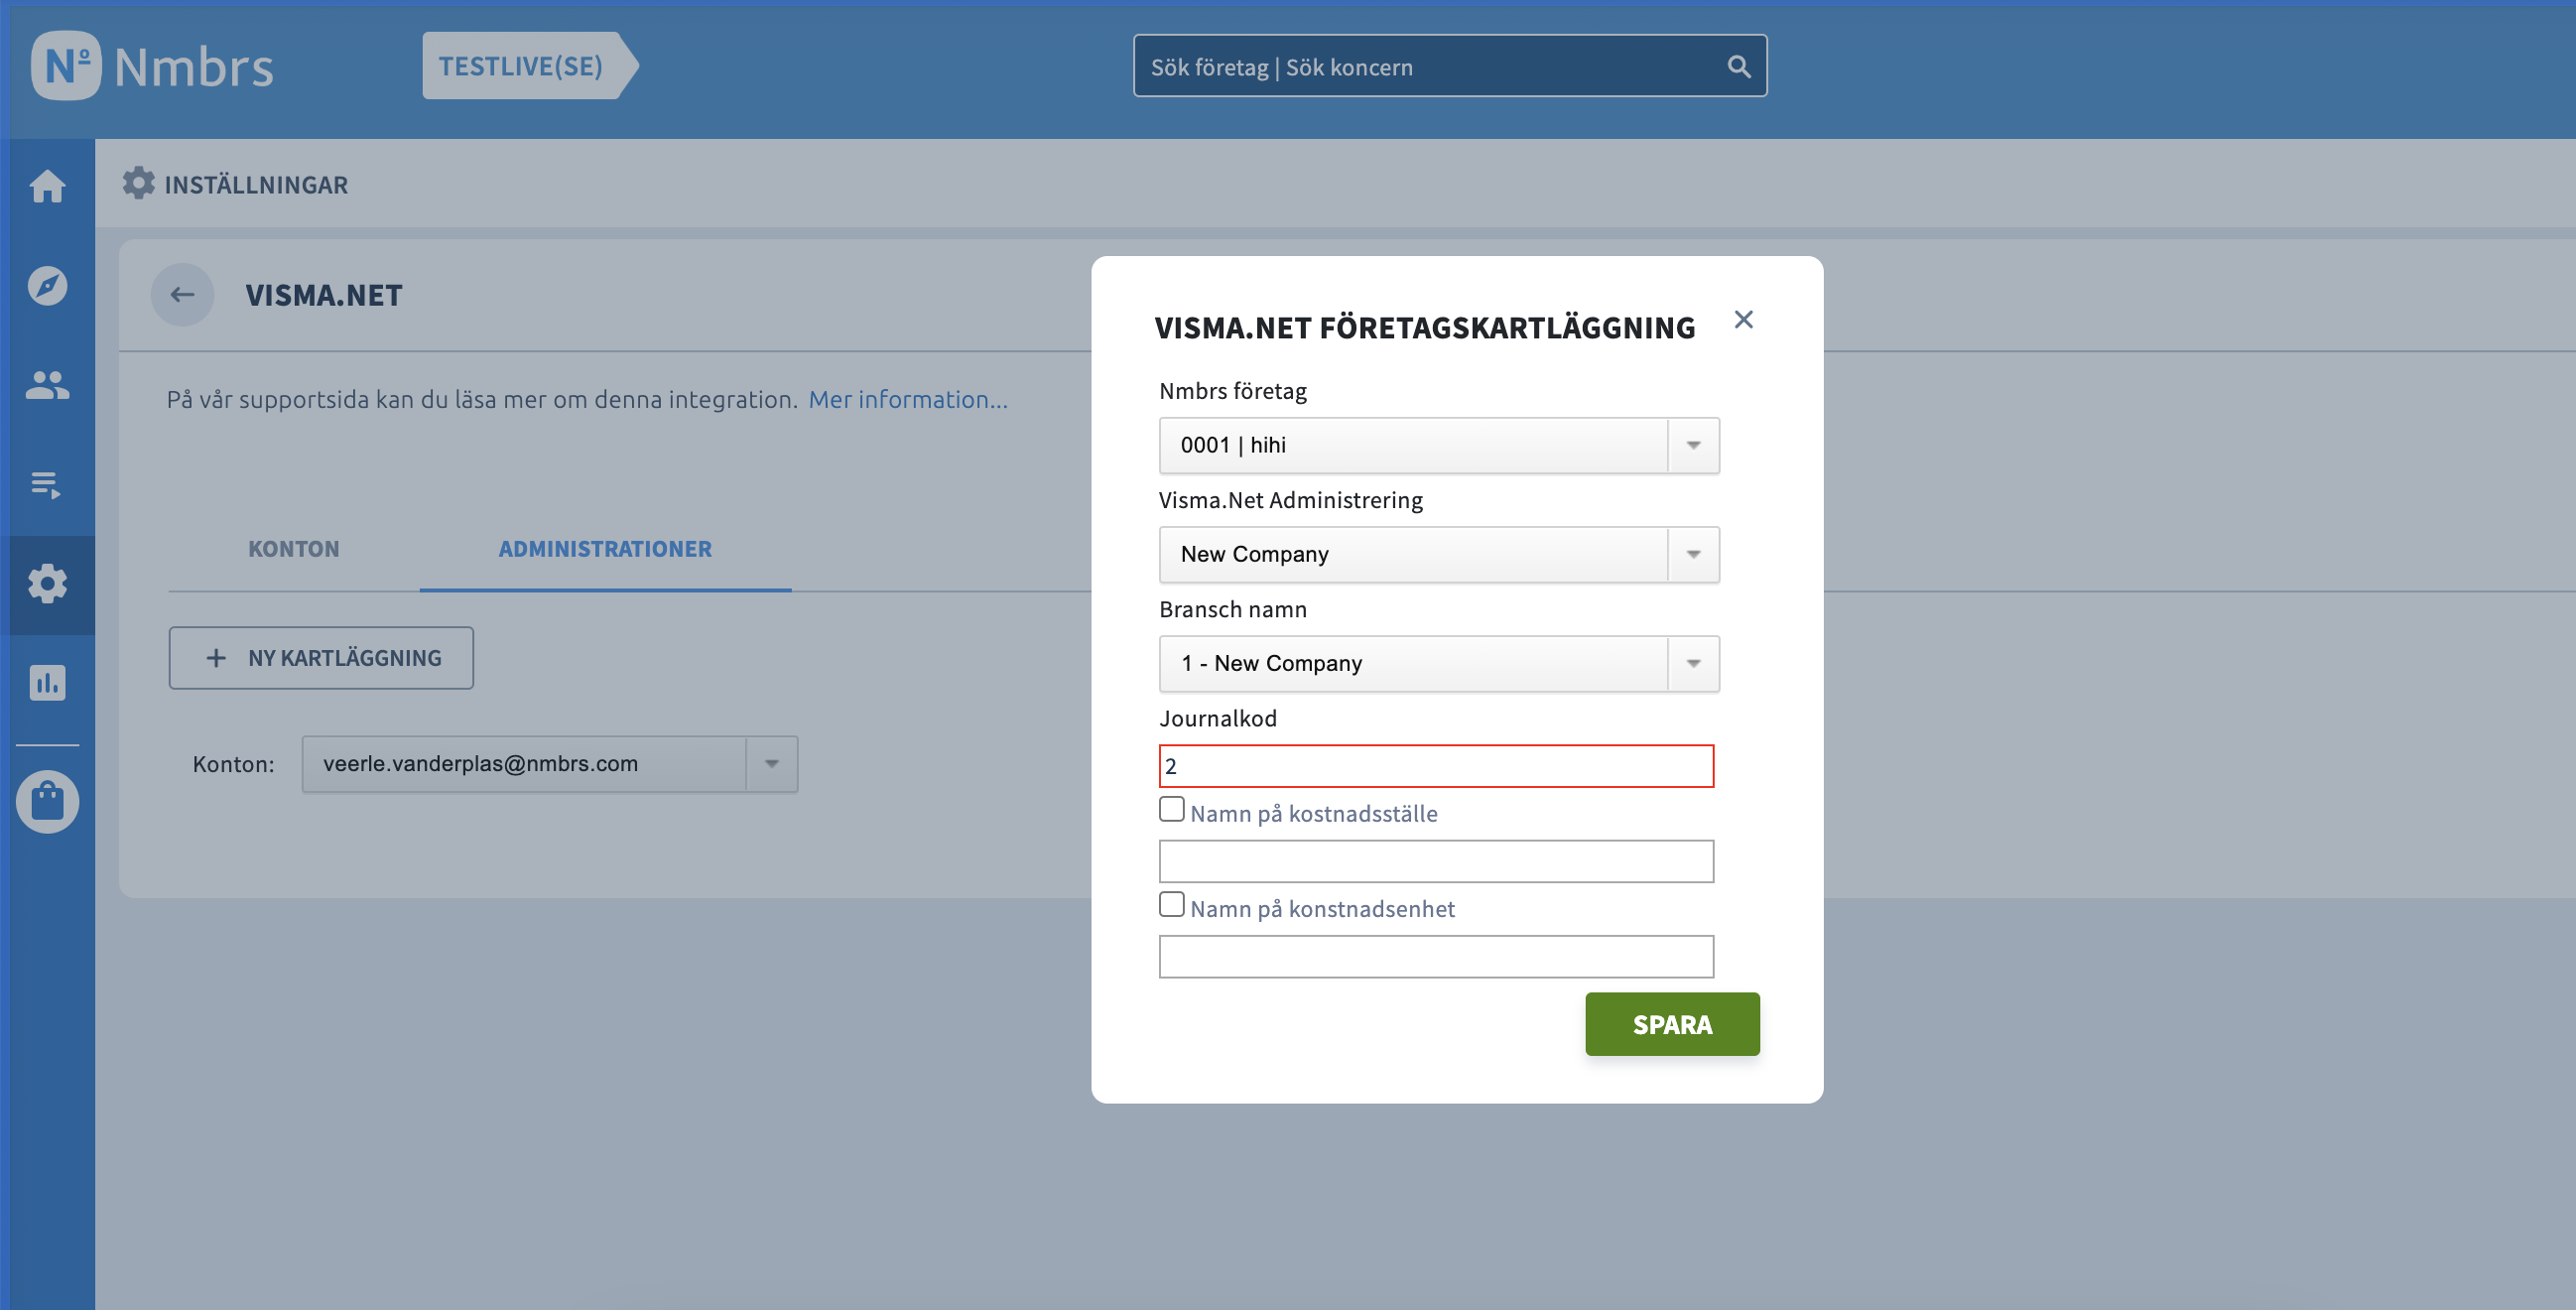
Task: Click the Journalkod input field
Action: 1436,766
